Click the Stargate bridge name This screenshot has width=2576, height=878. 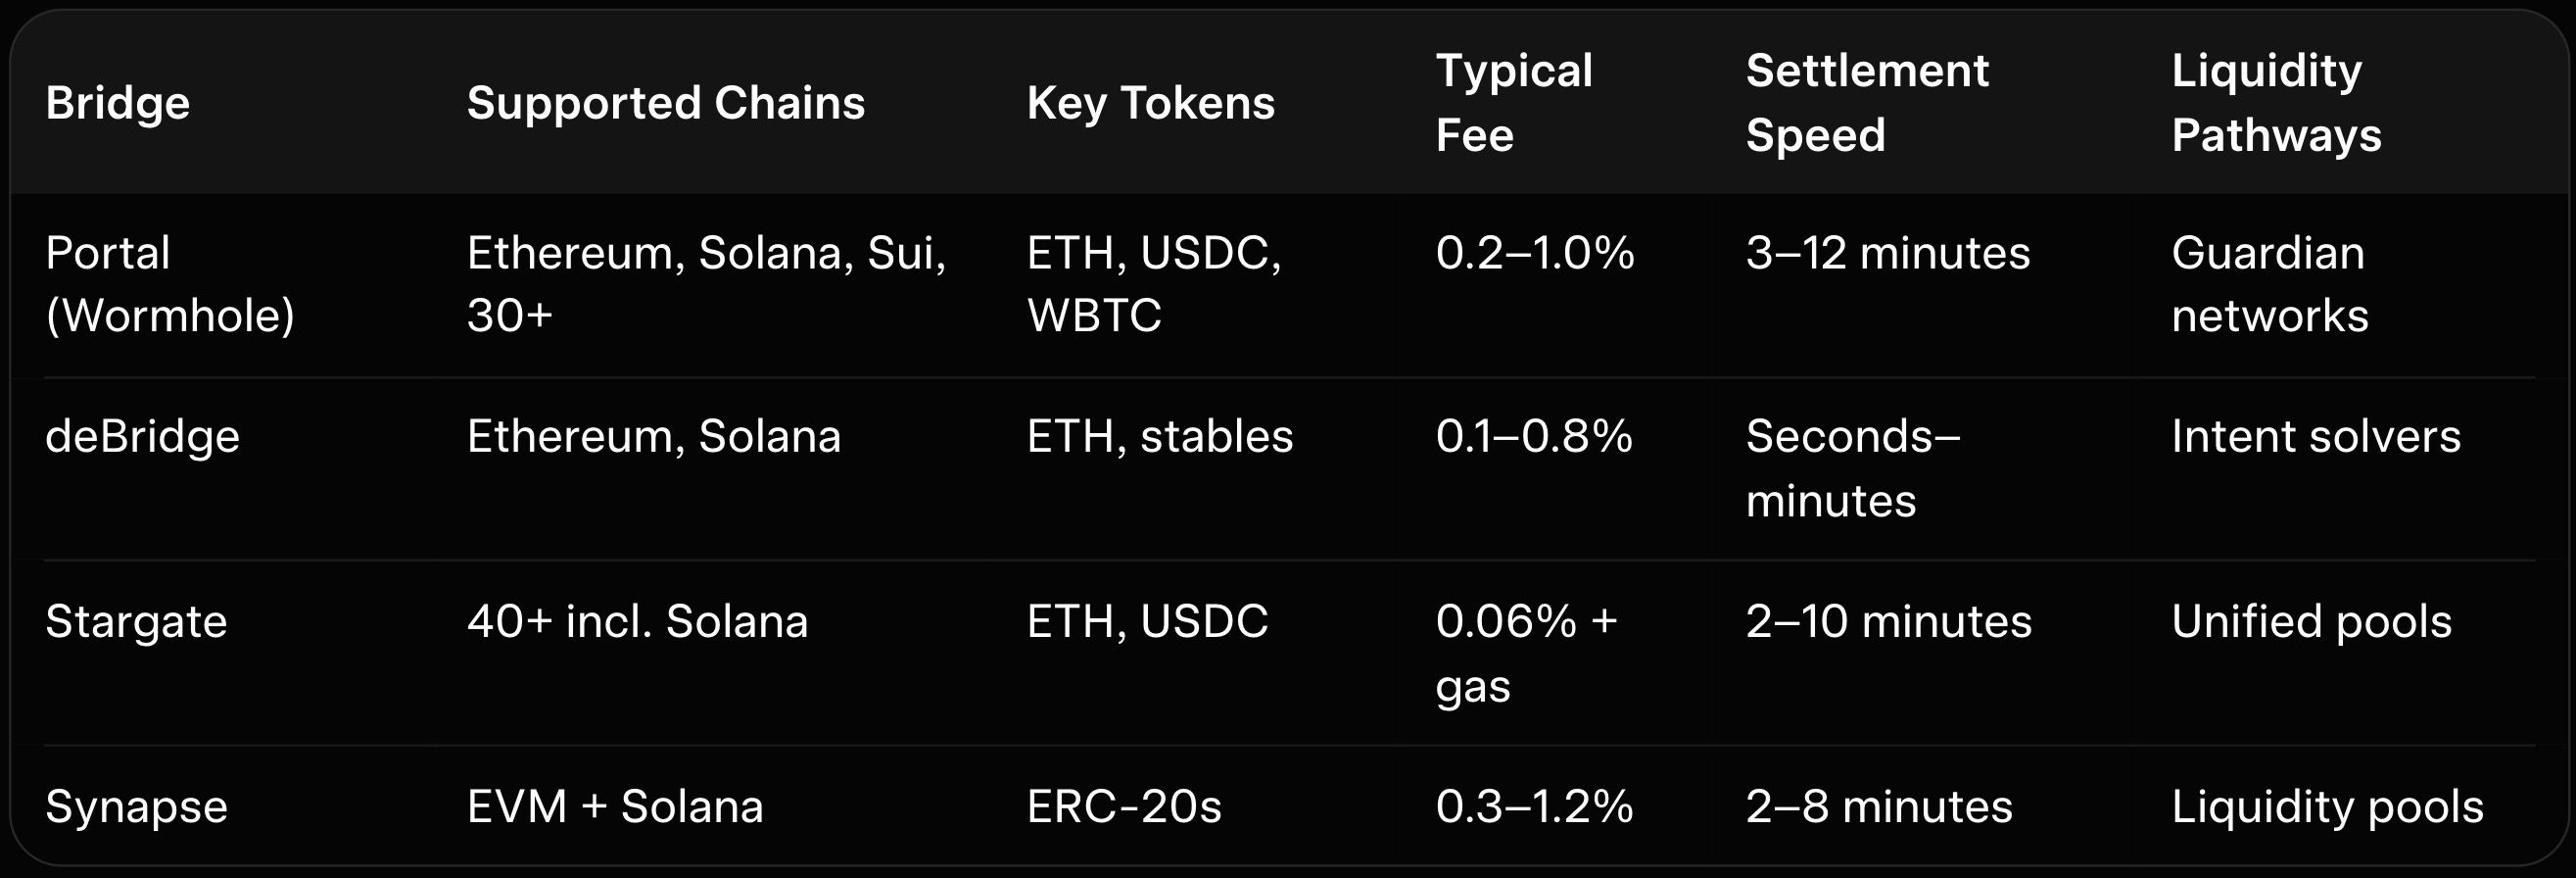[136, 622]
